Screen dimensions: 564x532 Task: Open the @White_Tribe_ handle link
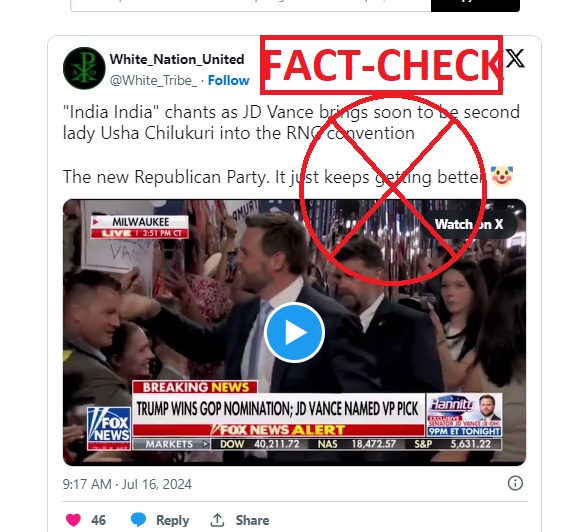click(153, 81)
